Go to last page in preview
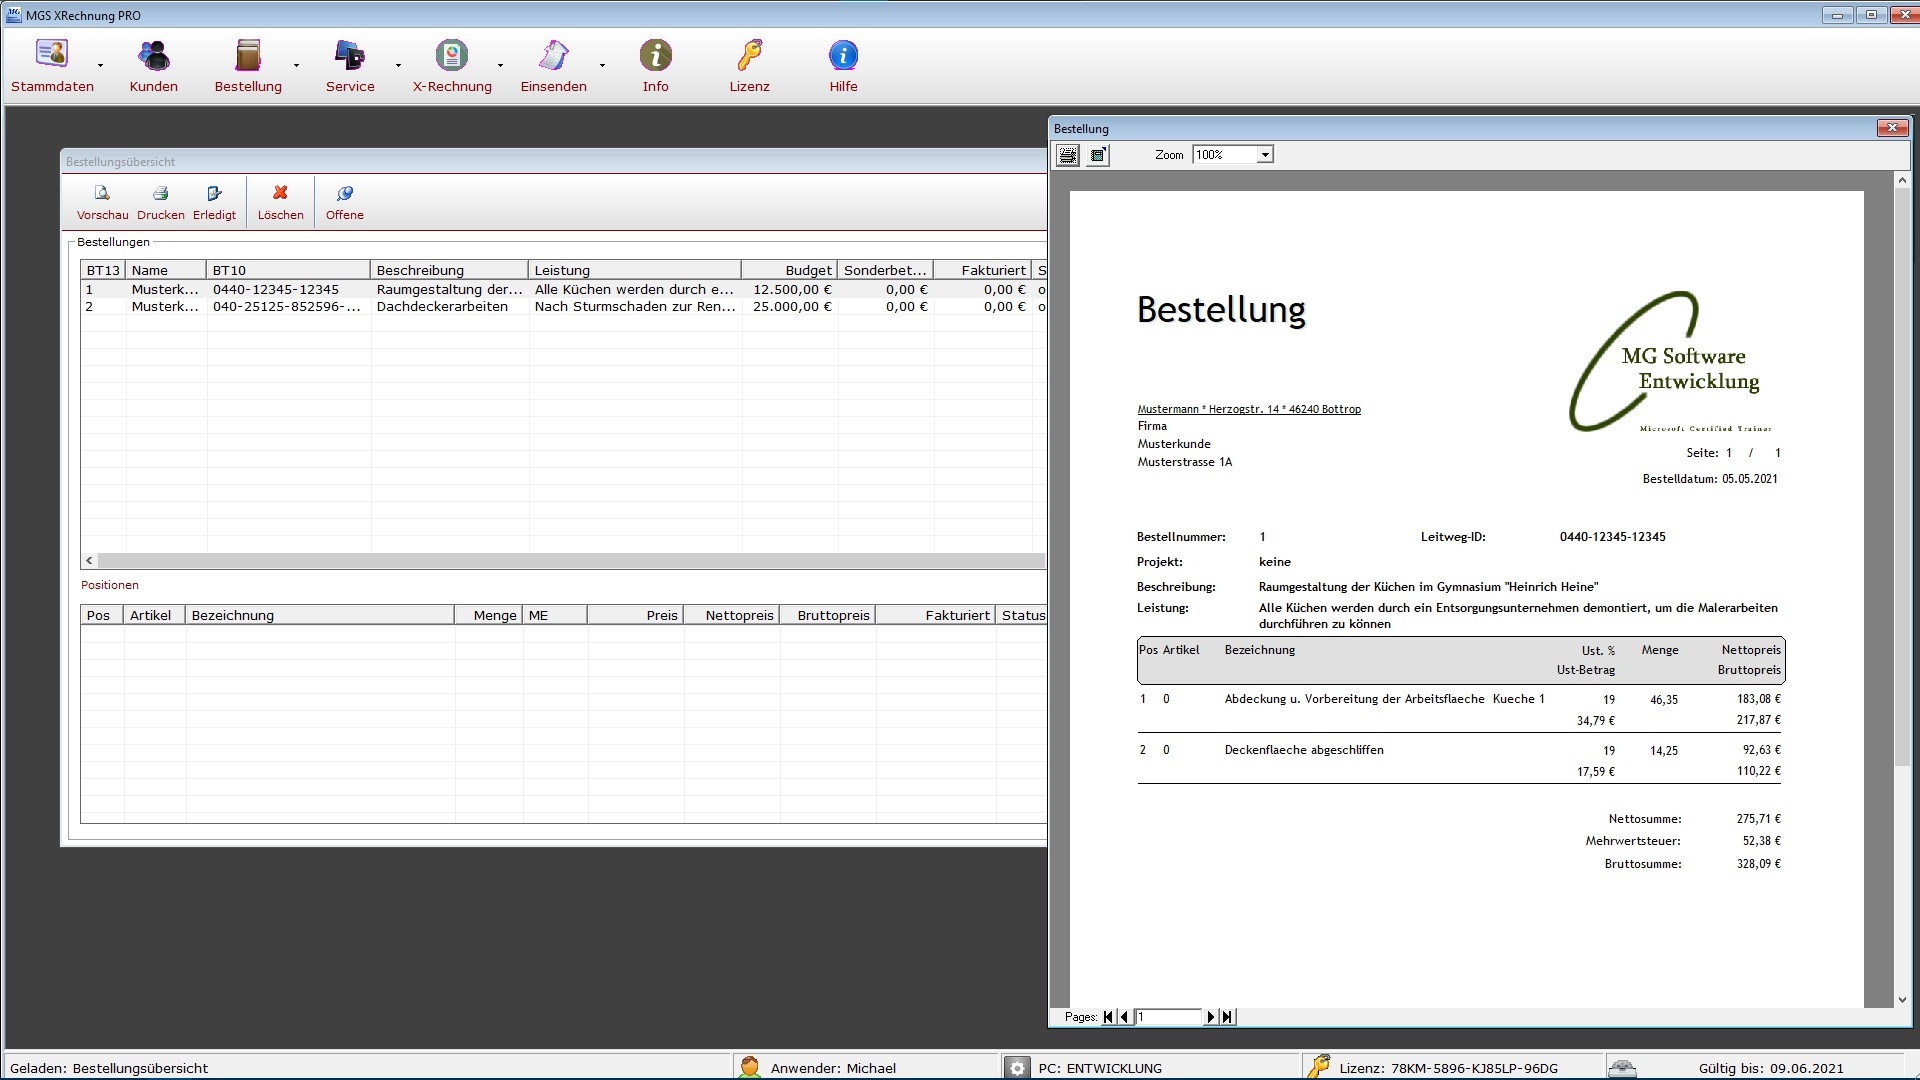 click(x=1228, y=1017)
